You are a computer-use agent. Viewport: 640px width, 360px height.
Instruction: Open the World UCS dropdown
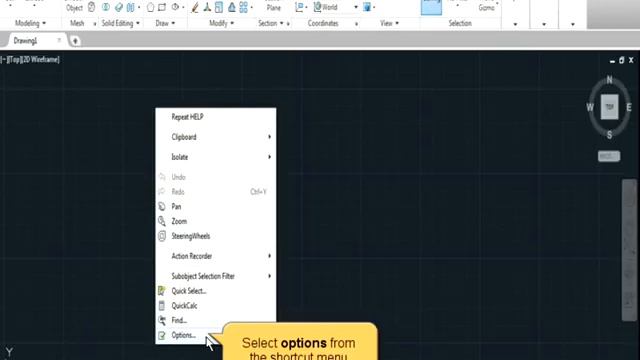coord(356,7)
